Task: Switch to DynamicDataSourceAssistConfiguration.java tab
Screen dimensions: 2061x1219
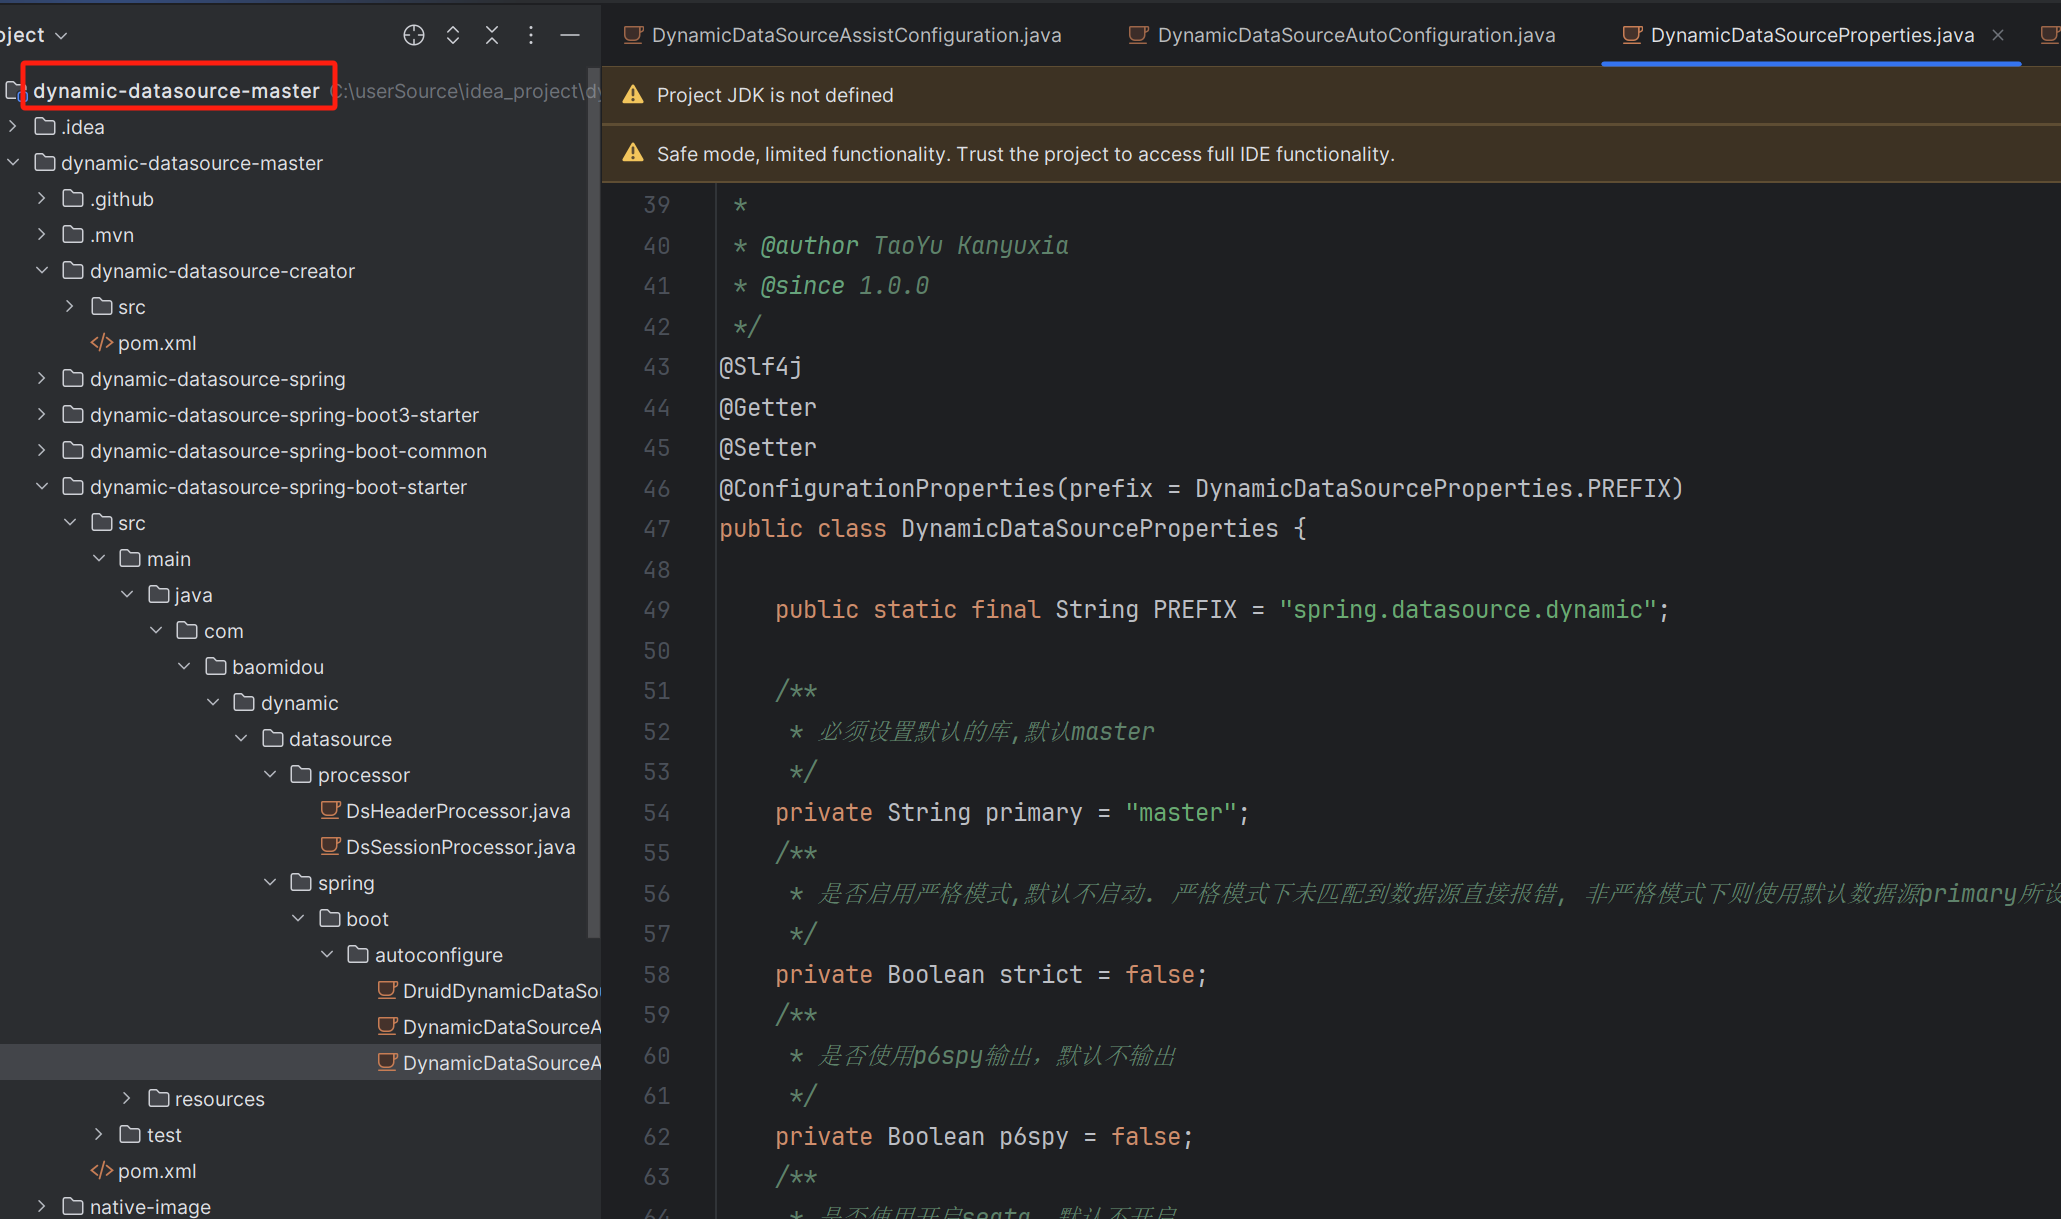Action: tap(842, 35)
